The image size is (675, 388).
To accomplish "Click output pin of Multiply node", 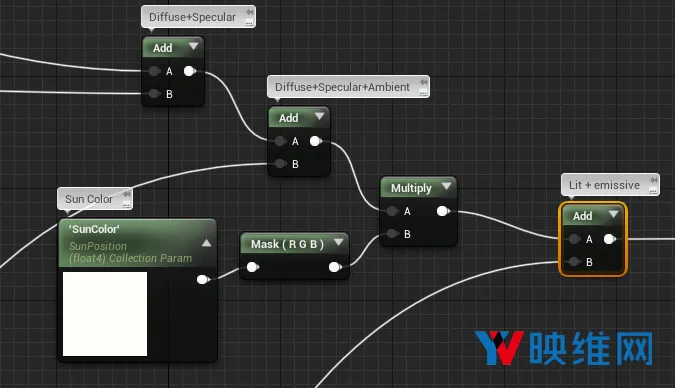I will pos(443,211).
